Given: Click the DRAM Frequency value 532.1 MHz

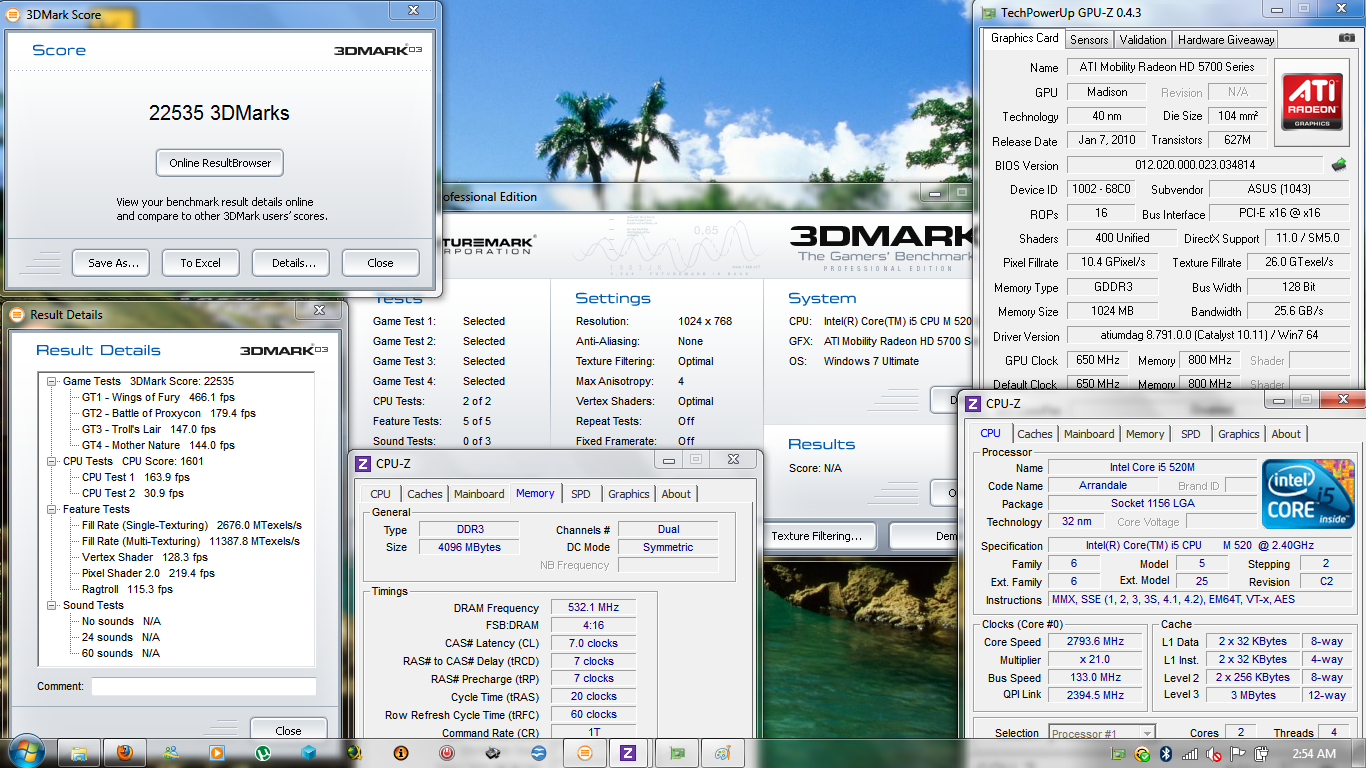Looking at the screenshot, I should 593,608.
